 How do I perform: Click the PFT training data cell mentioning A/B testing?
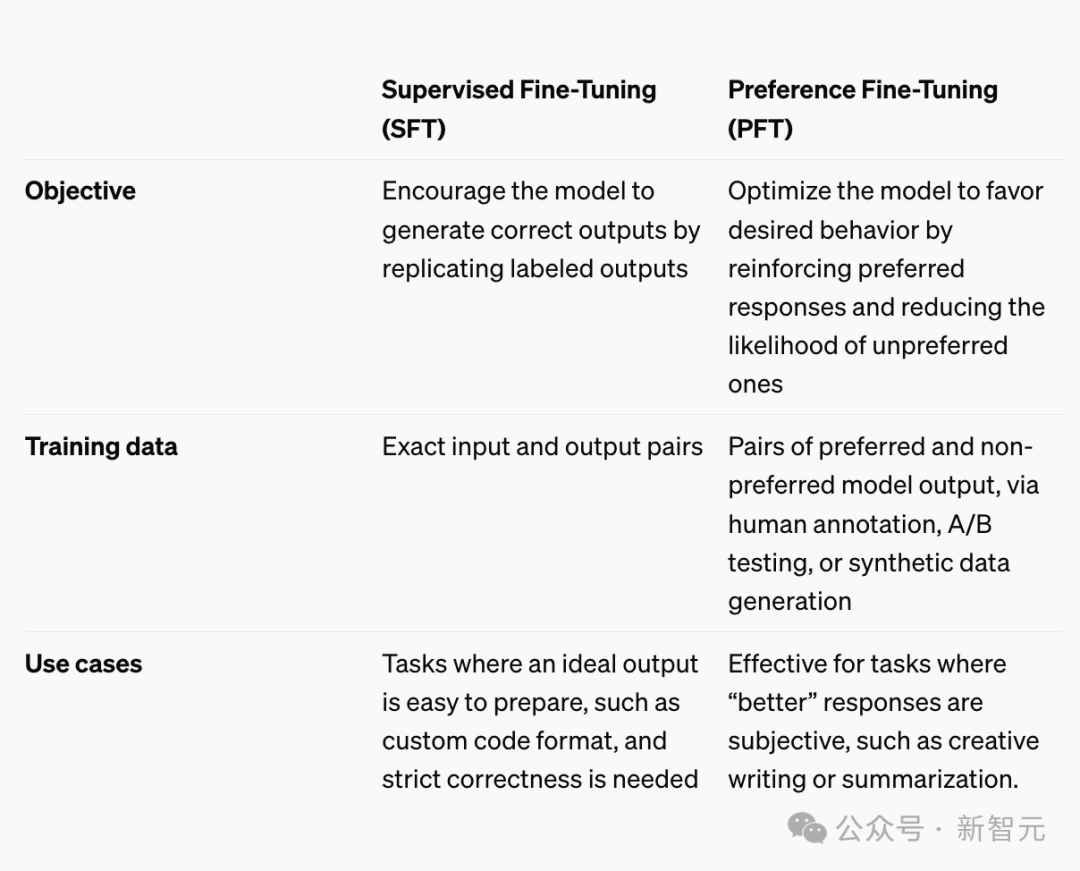coord(883,524)
